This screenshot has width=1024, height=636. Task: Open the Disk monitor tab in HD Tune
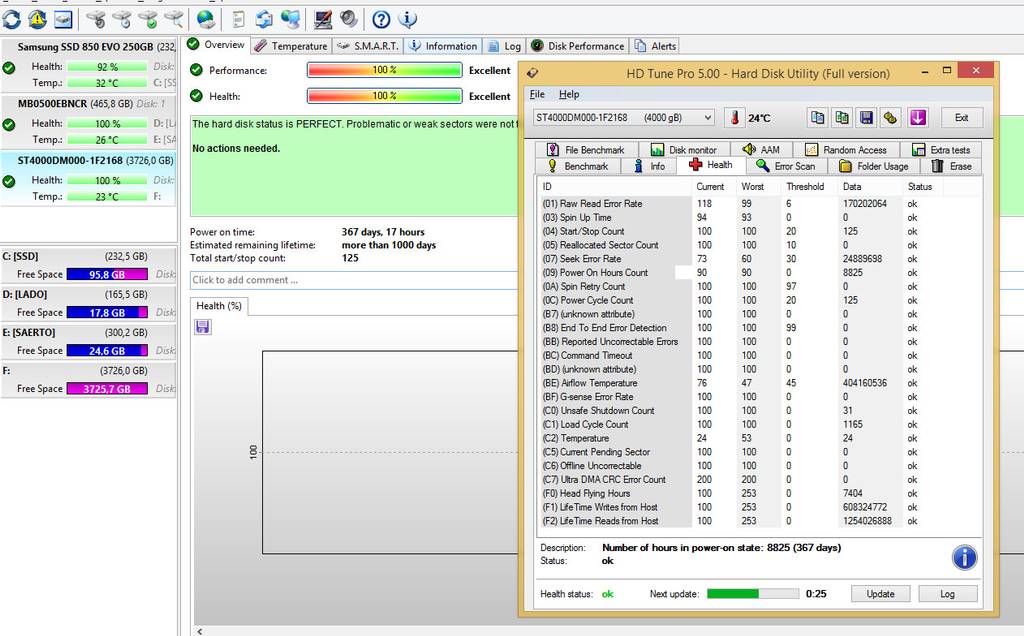pos(684,150)
